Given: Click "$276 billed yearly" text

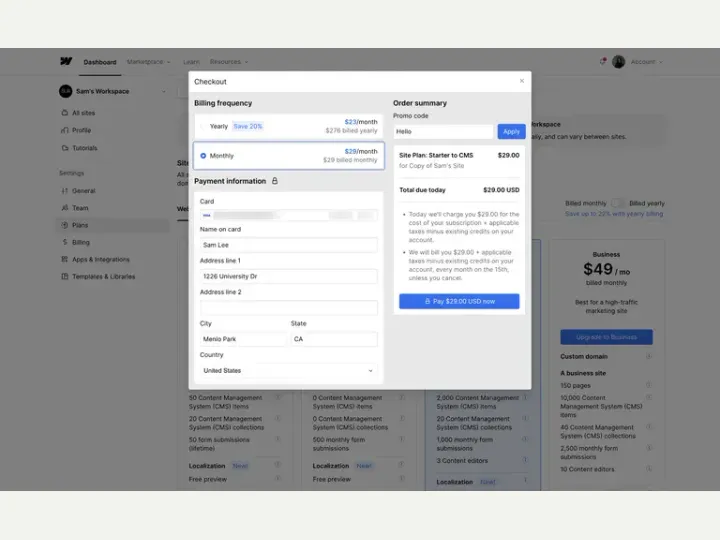Looking at the screenshot, I should click(351, 131).
